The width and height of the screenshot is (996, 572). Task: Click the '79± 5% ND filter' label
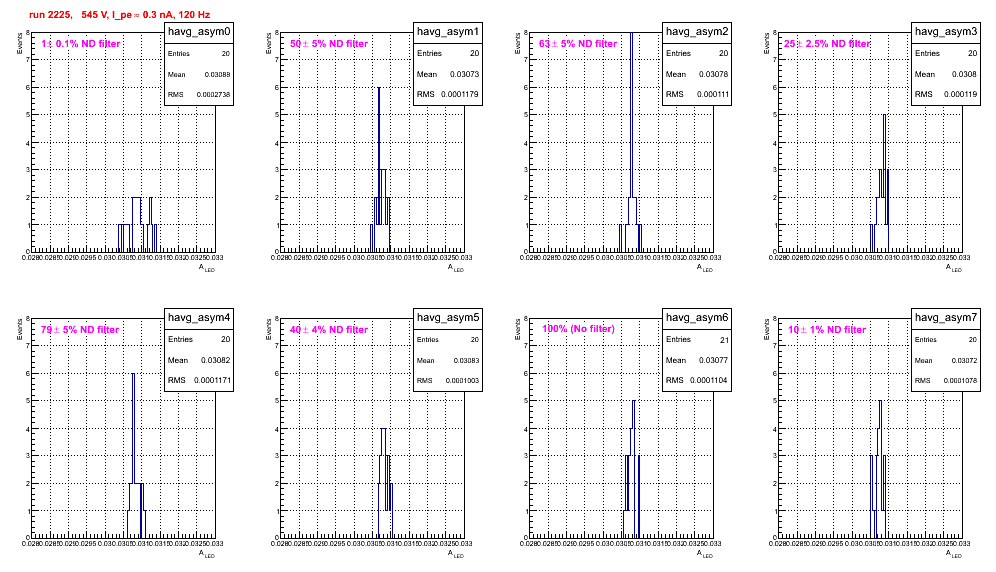tap(80, 330)
